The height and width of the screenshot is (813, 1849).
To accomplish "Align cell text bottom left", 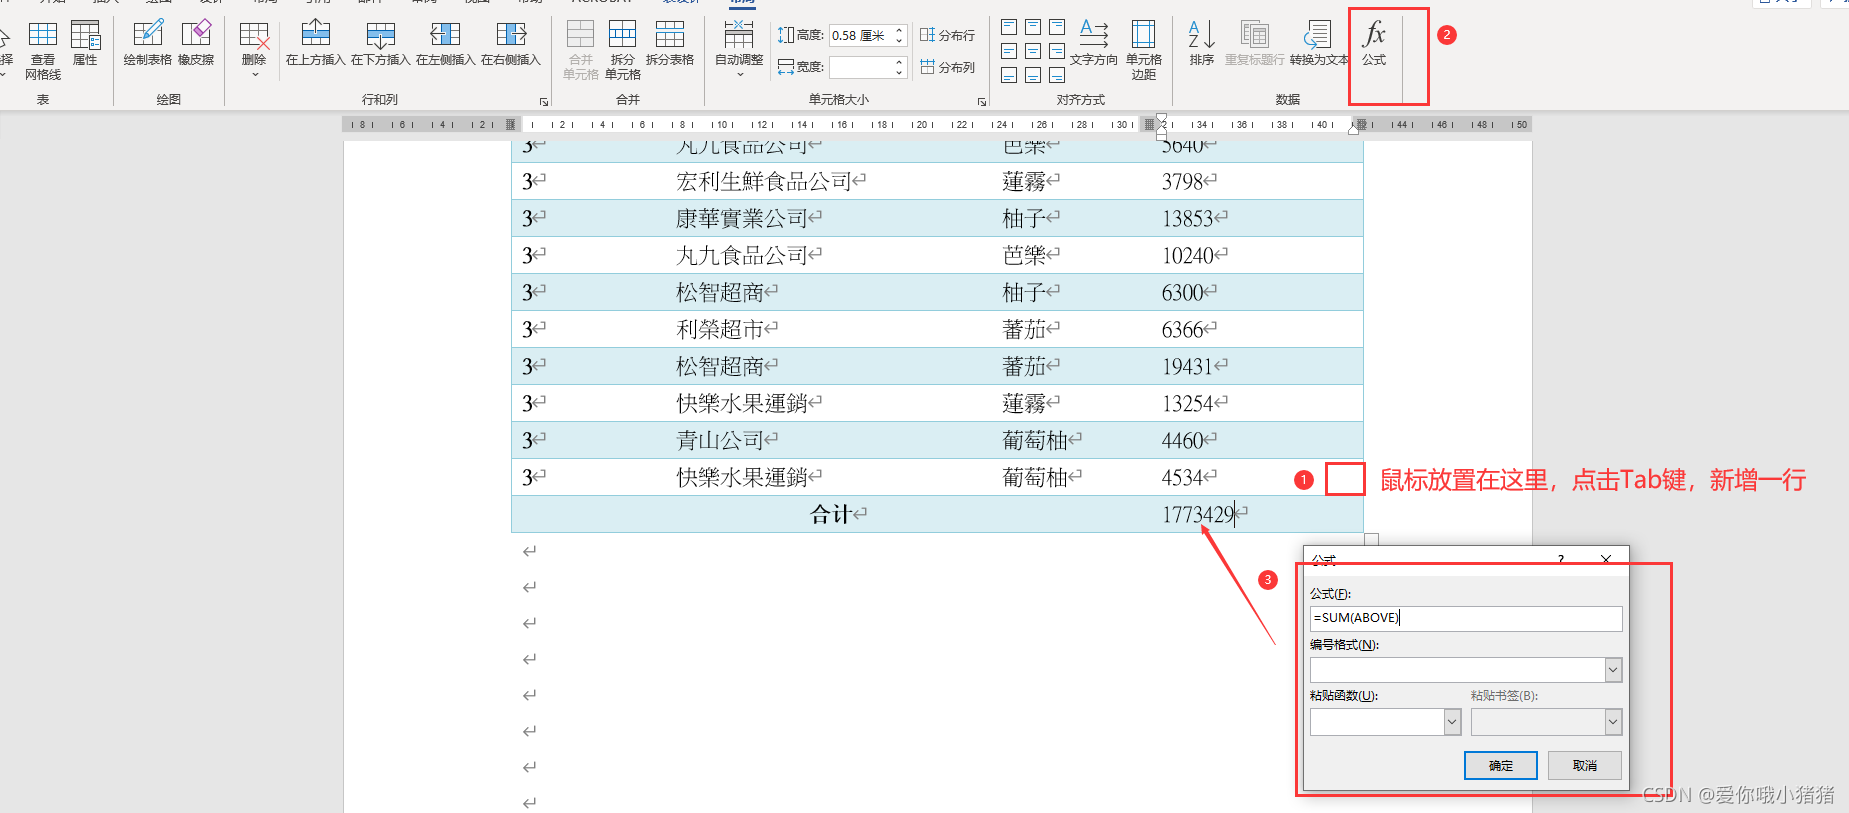I will (1009, 75).
